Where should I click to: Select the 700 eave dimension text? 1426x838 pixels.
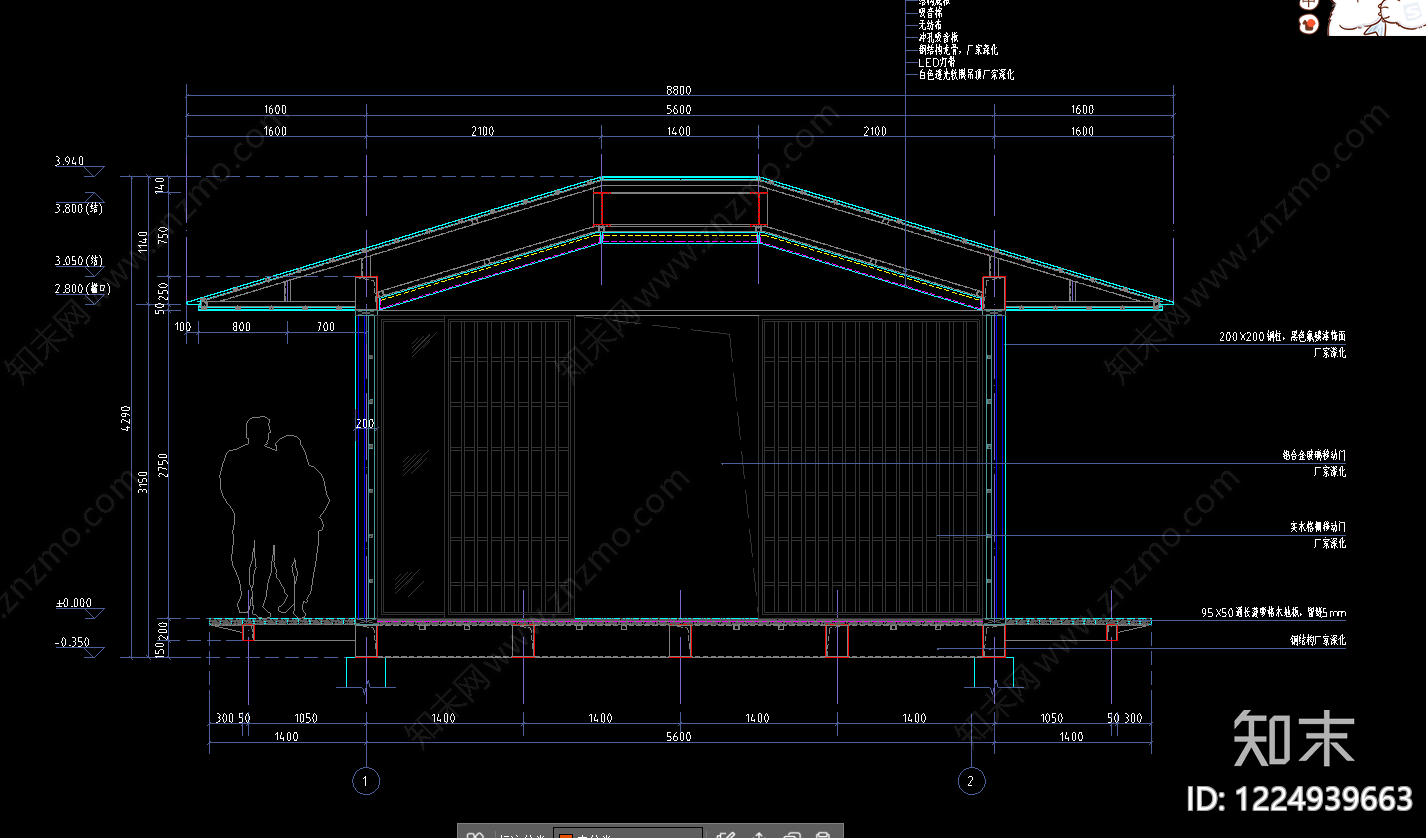pyautogui.click(x=326, y=327)
